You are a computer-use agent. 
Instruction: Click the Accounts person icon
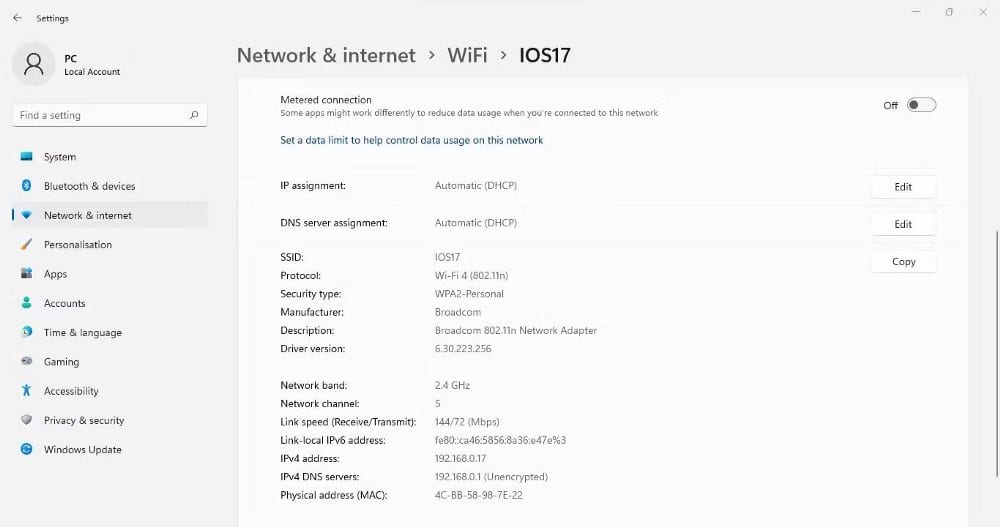point(26,303)
